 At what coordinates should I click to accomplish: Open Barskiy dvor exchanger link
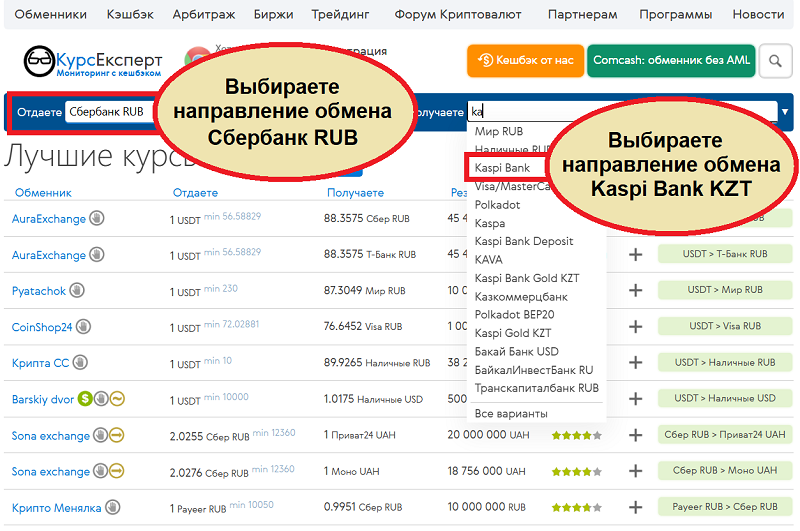point(43,399)
